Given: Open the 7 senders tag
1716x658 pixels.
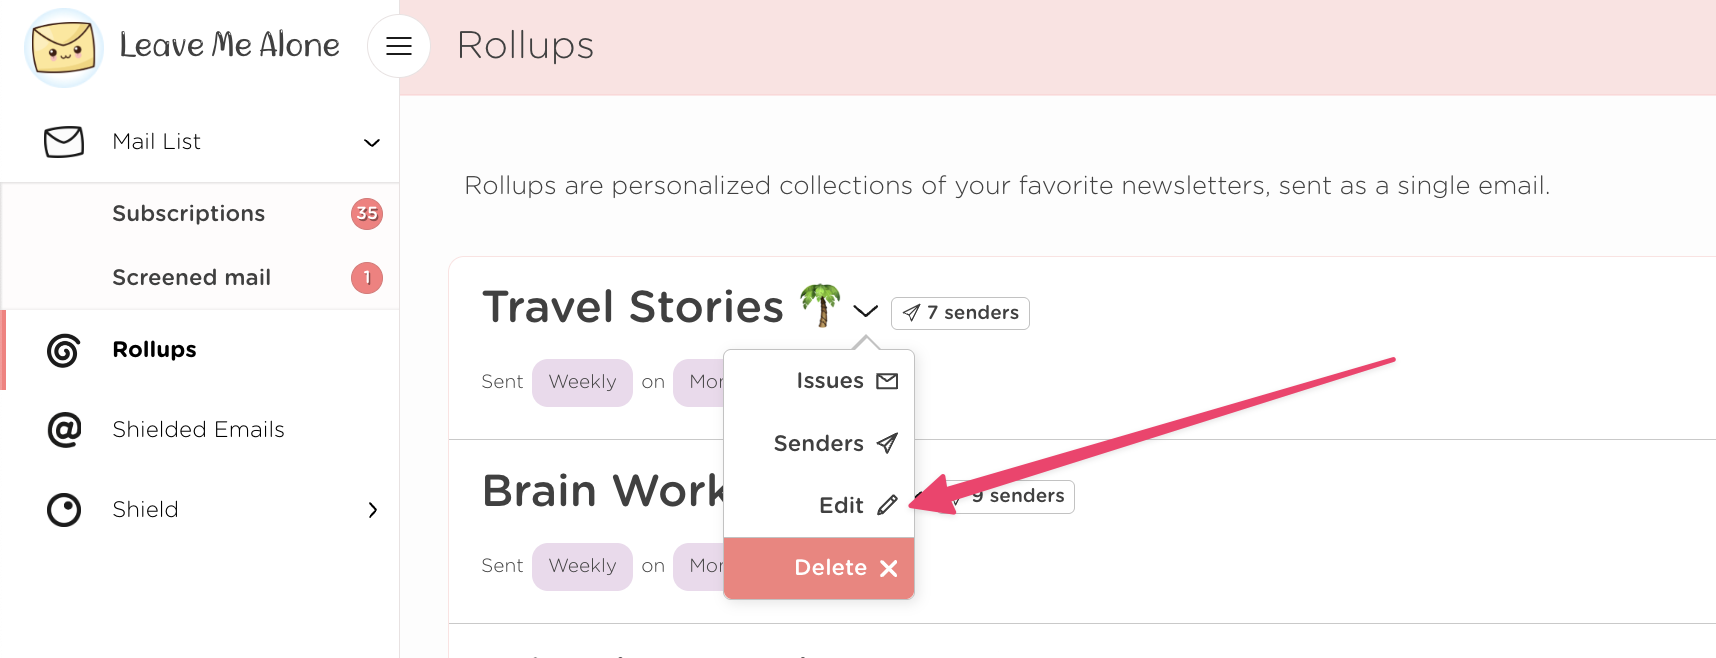Looking at the screenshot, I should [960, 313].
